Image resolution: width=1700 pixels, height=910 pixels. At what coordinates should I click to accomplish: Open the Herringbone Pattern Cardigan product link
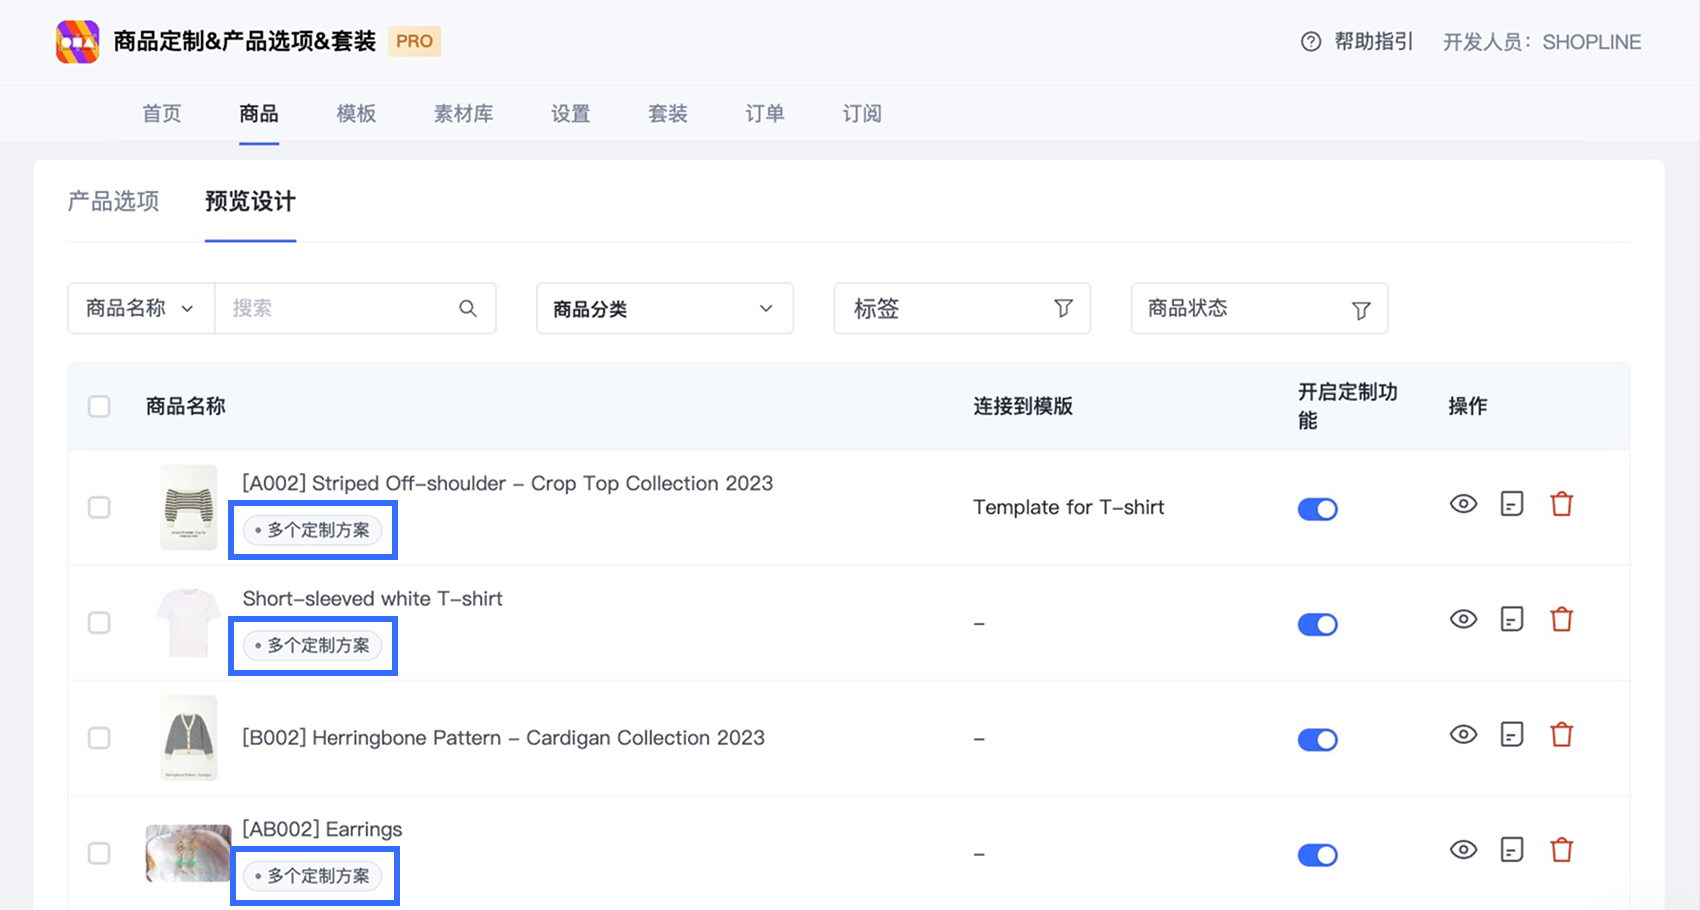click(x=503, y=738)
